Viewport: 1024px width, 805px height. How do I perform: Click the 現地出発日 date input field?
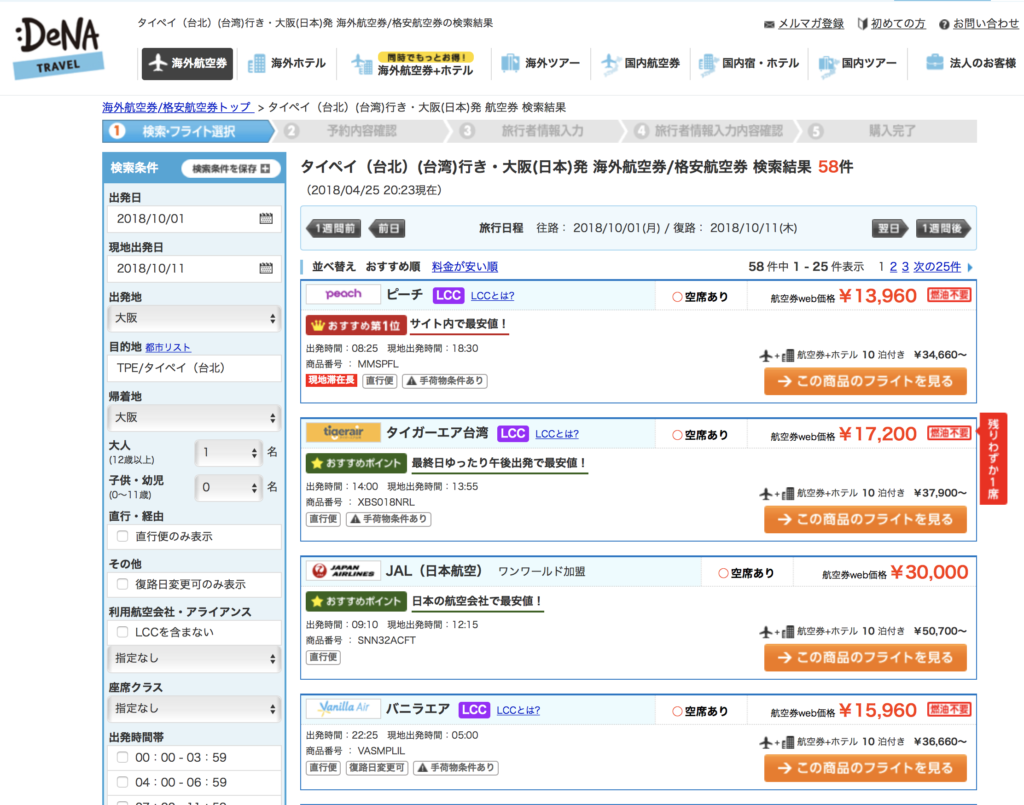coord(194,268)
